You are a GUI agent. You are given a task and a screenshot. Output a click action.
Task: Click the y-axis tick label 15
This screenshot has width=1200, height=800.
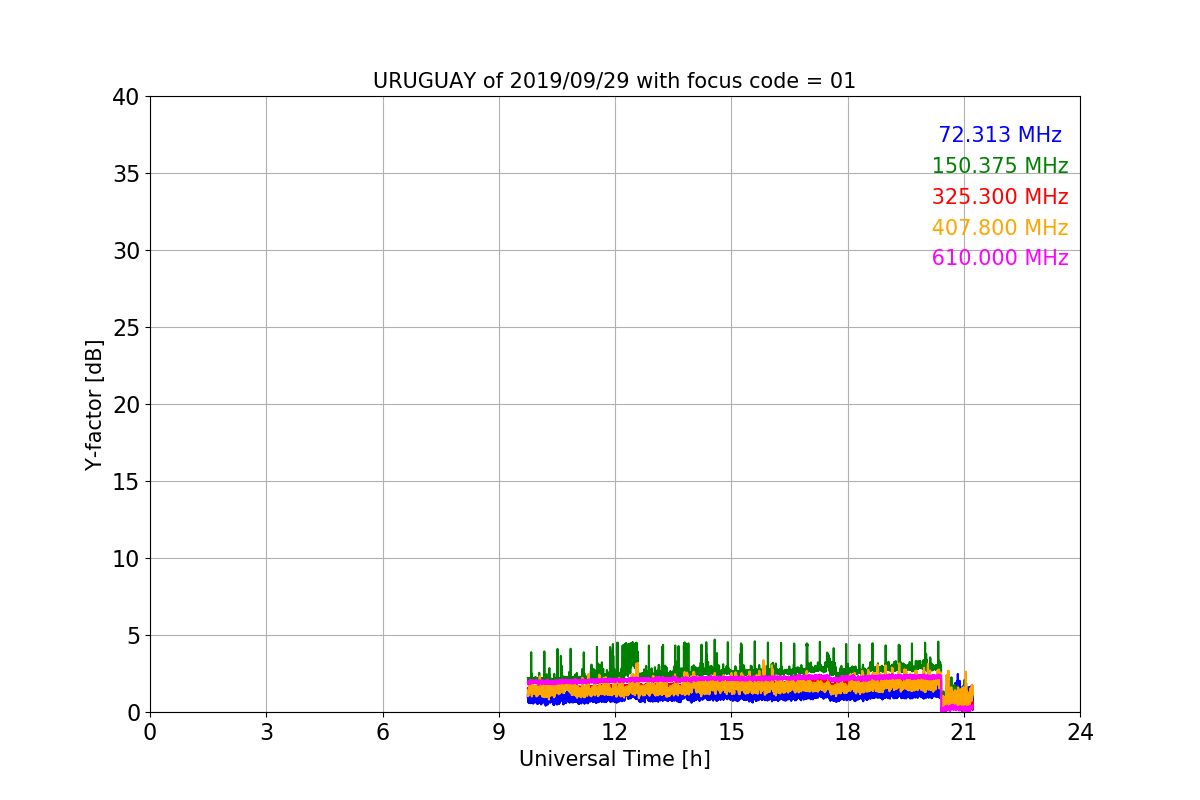(x=125, y=482)
